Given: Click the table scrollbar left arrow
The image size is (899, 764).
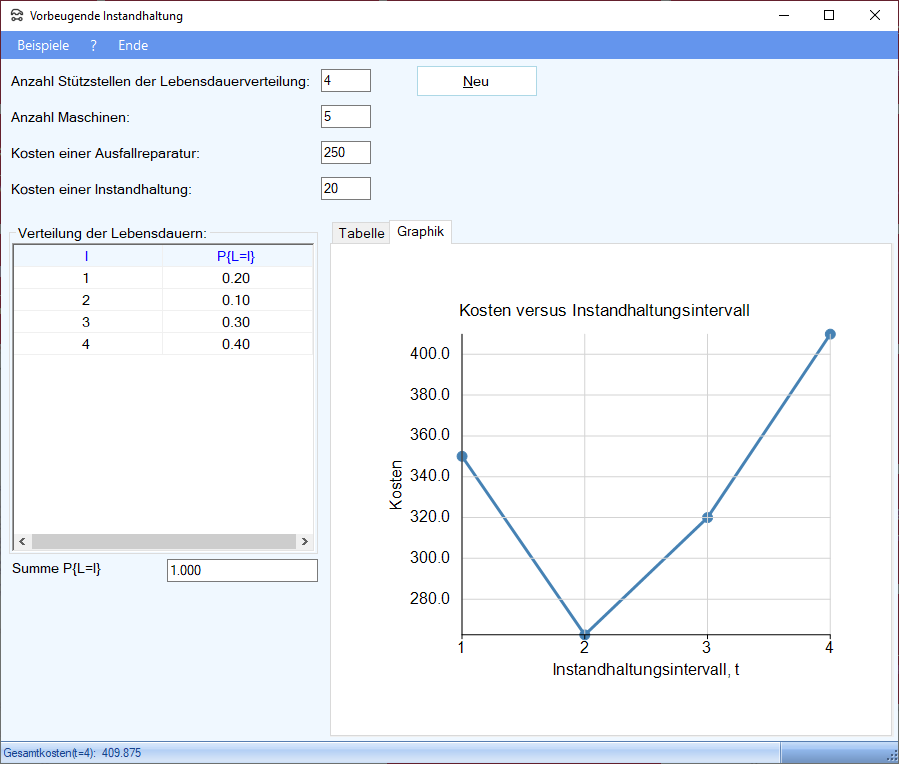Looking at the screenshot, I should point(22,541).
